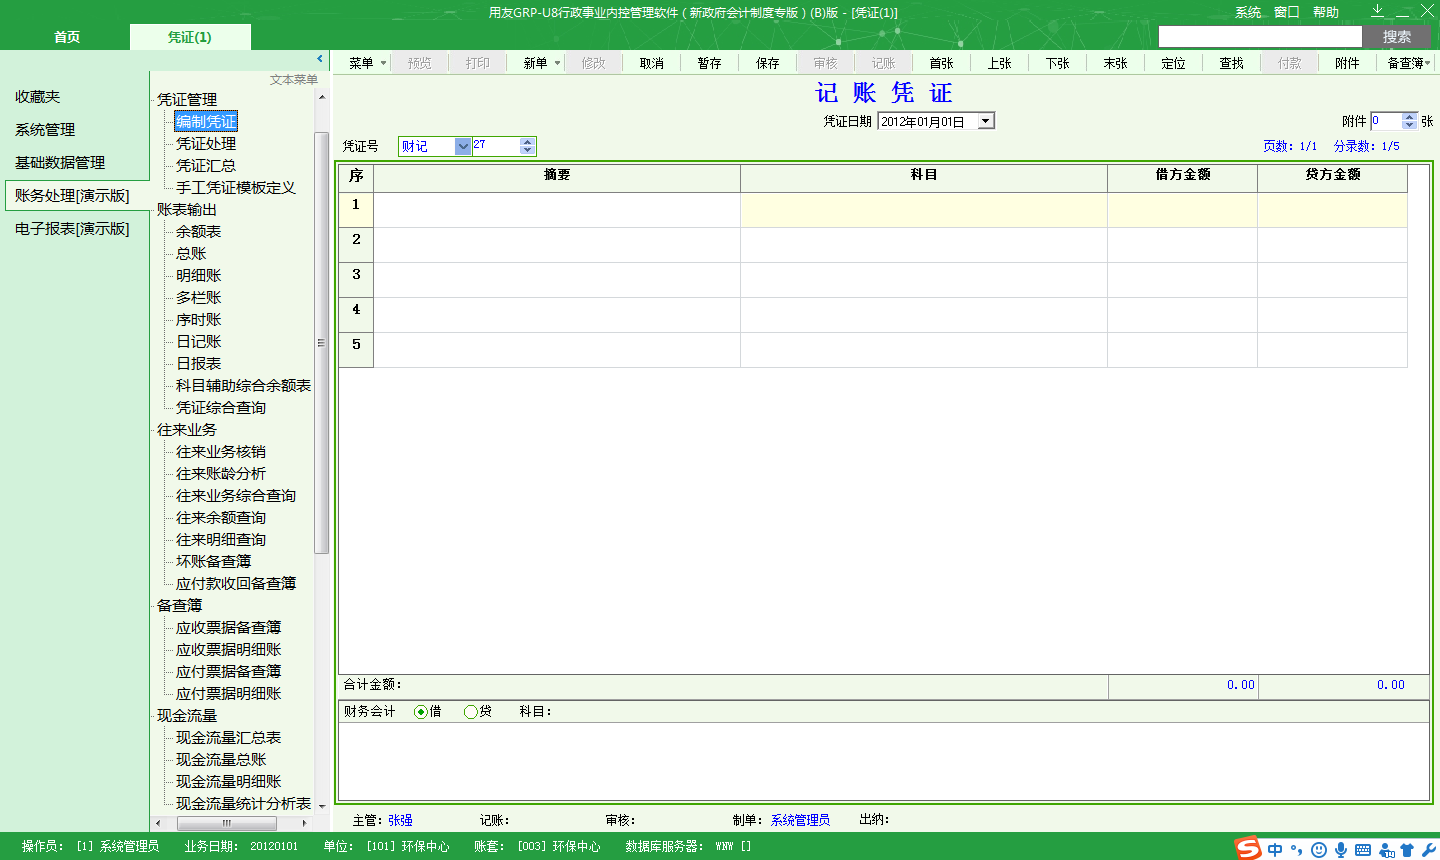The height and width of the screenshot is (860, 1440).
Task: Open the 窗口 menu
Action: coord(1287,12)
